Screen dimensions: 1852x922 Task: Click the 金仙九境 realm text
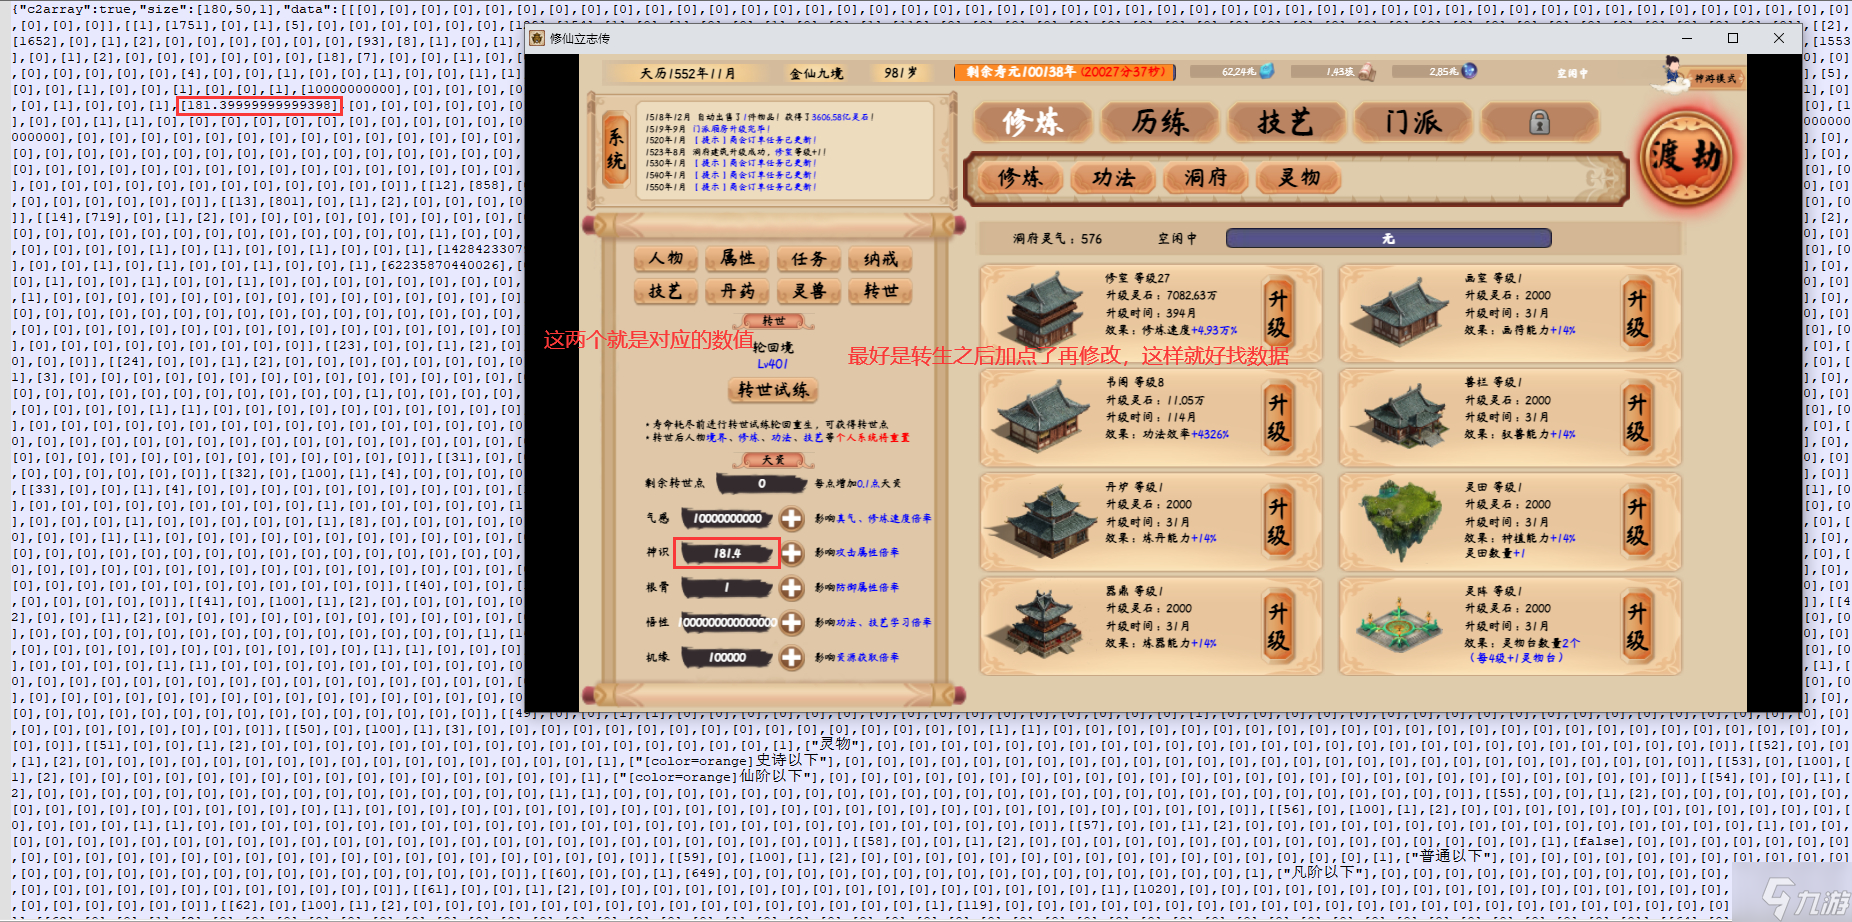click(816, 73)
